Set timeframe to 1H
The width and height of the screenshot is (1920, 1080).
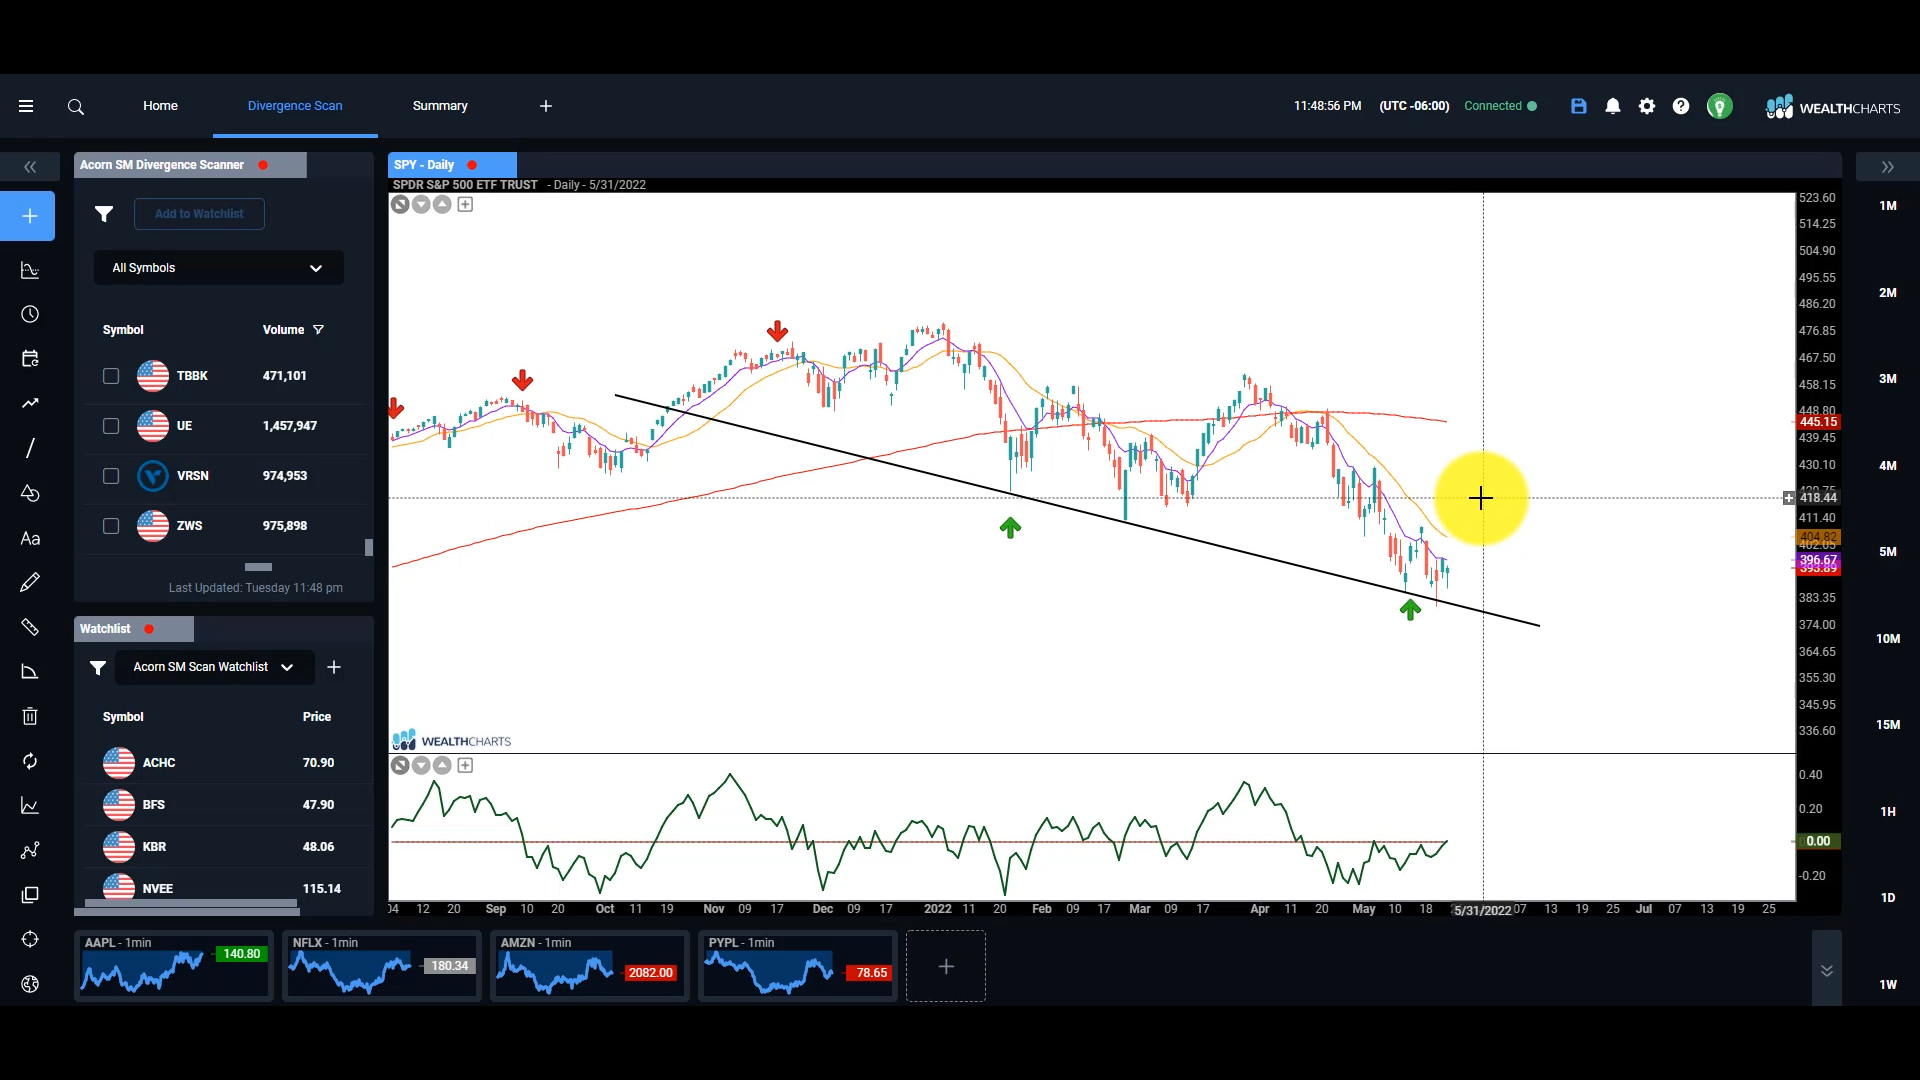tap(1888, 812)
